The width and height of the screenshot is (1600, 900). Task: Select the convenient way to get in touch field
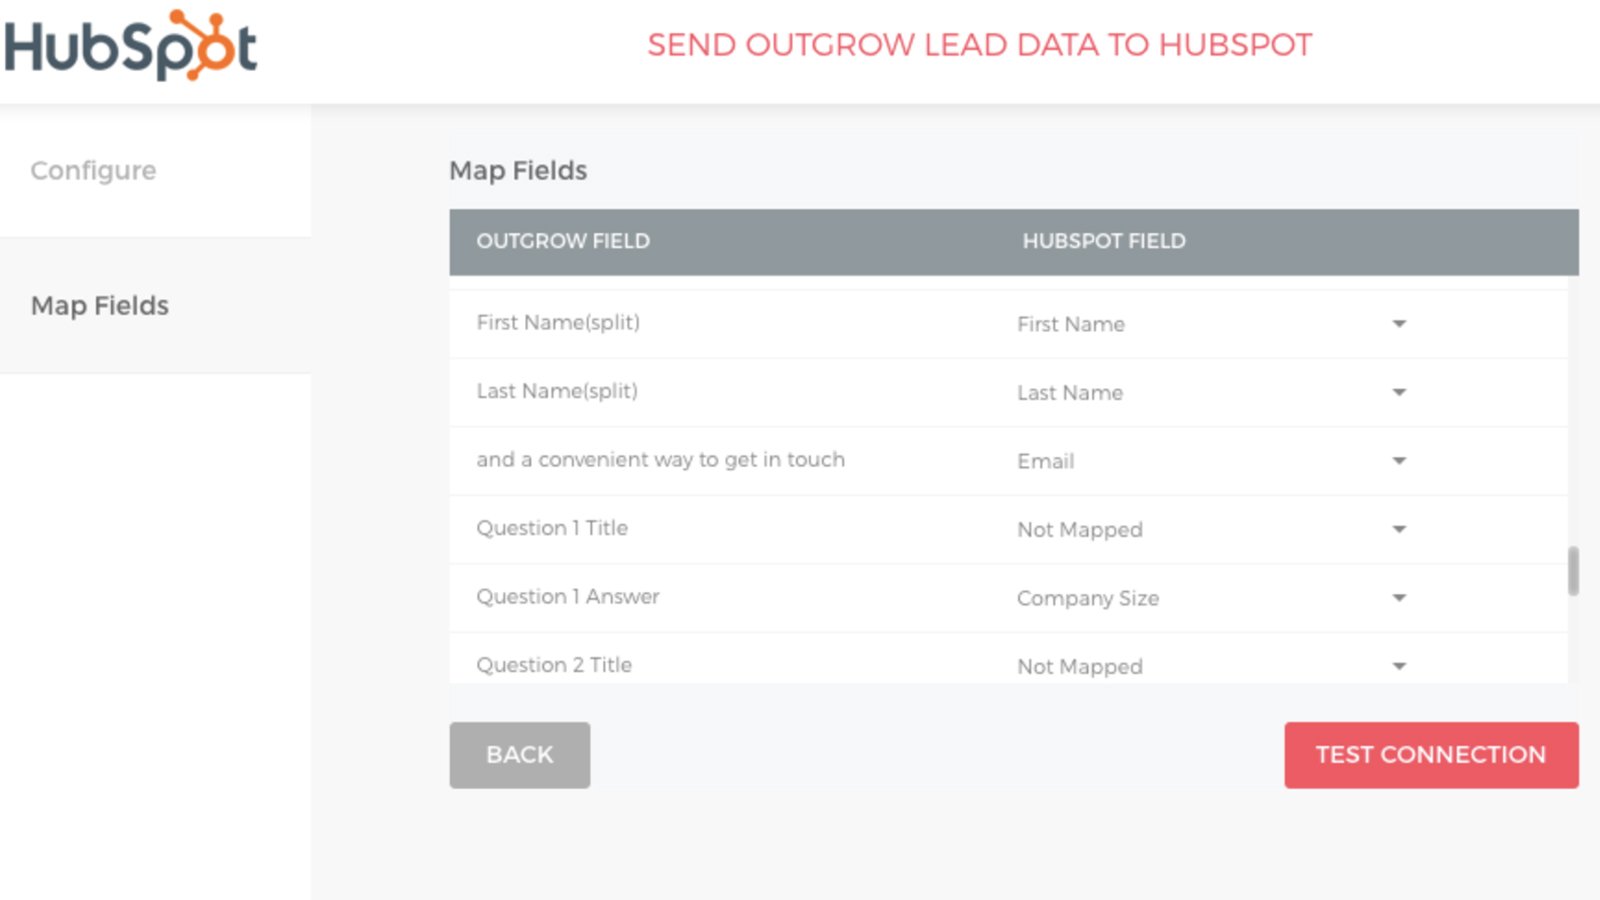pos(662,459)
